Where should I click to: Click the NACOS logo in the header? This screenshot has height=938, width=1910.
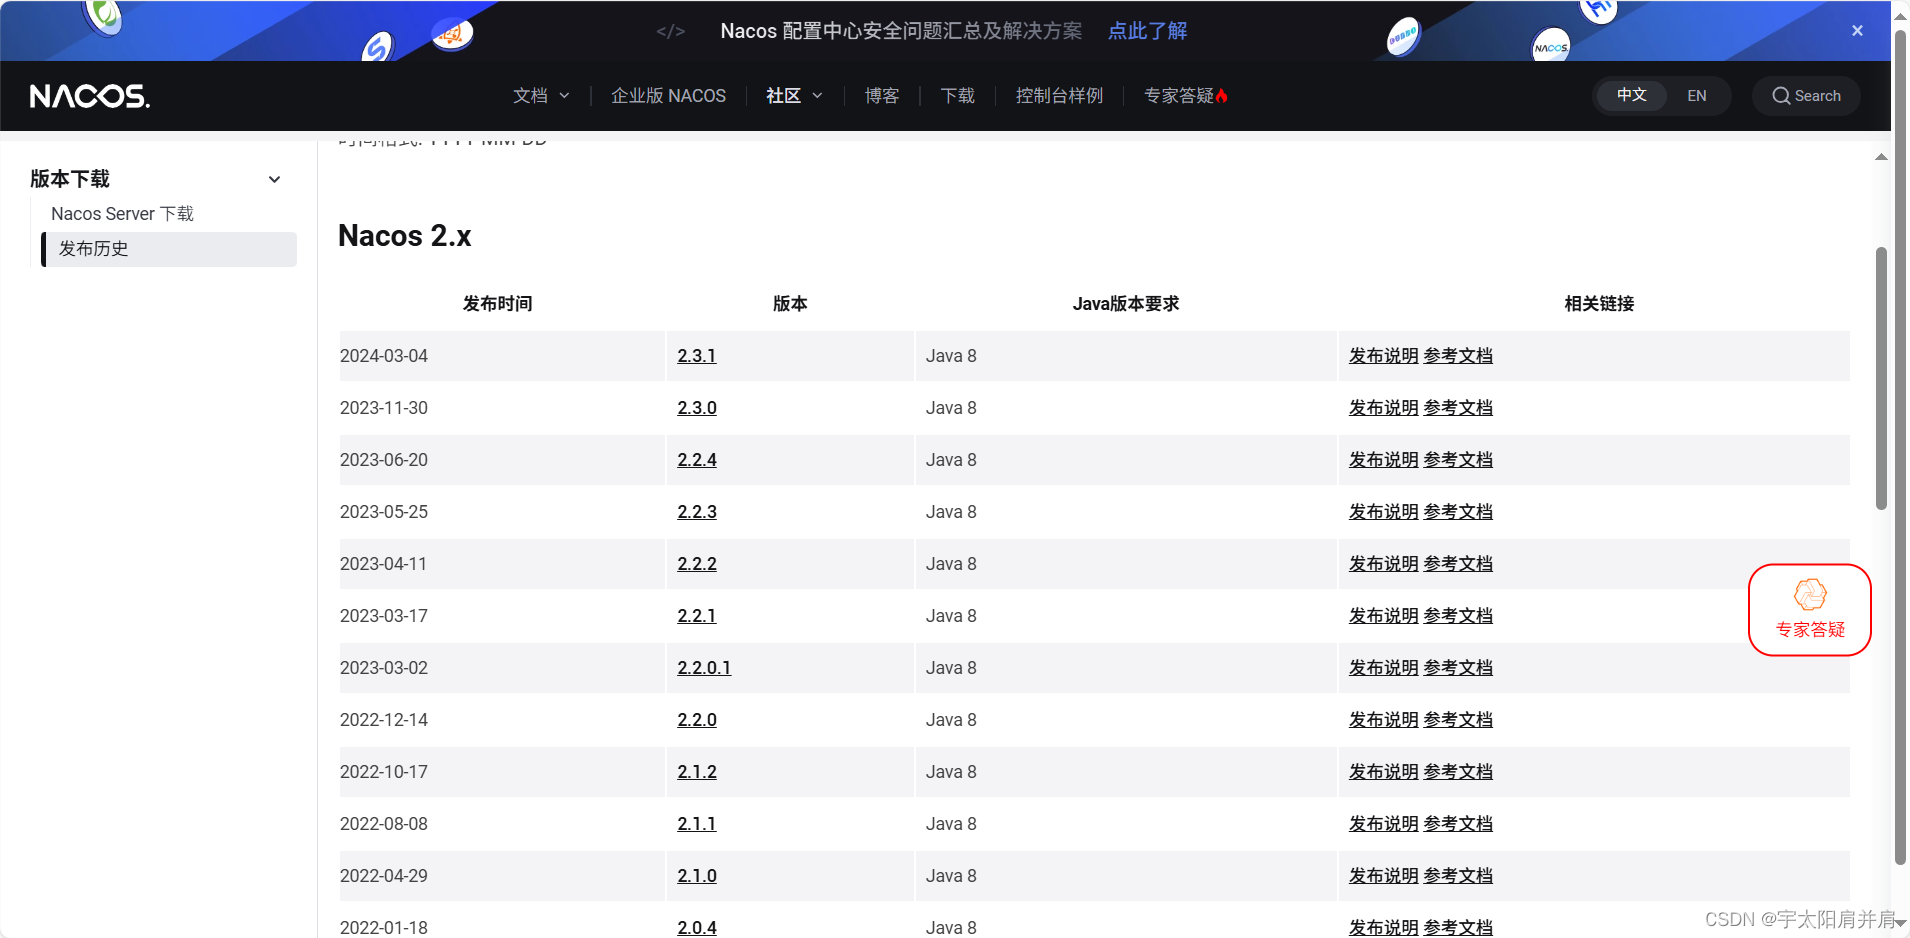(x=90, y=96)
